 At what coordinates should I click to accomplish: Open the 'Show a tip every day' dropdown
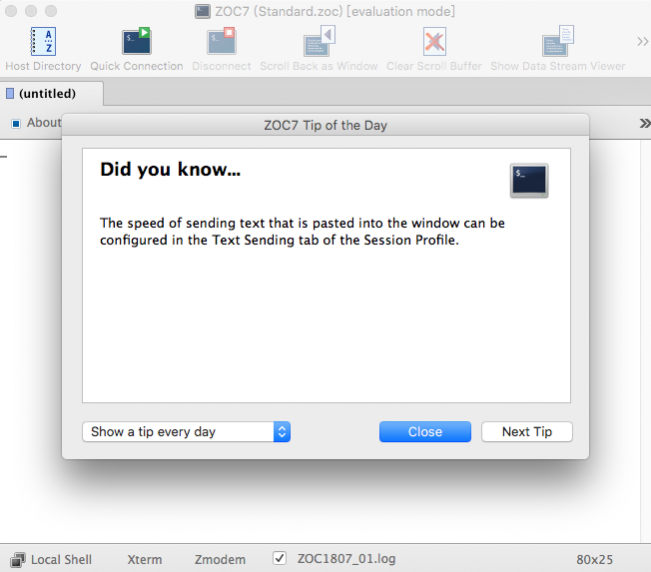point(186,432)
